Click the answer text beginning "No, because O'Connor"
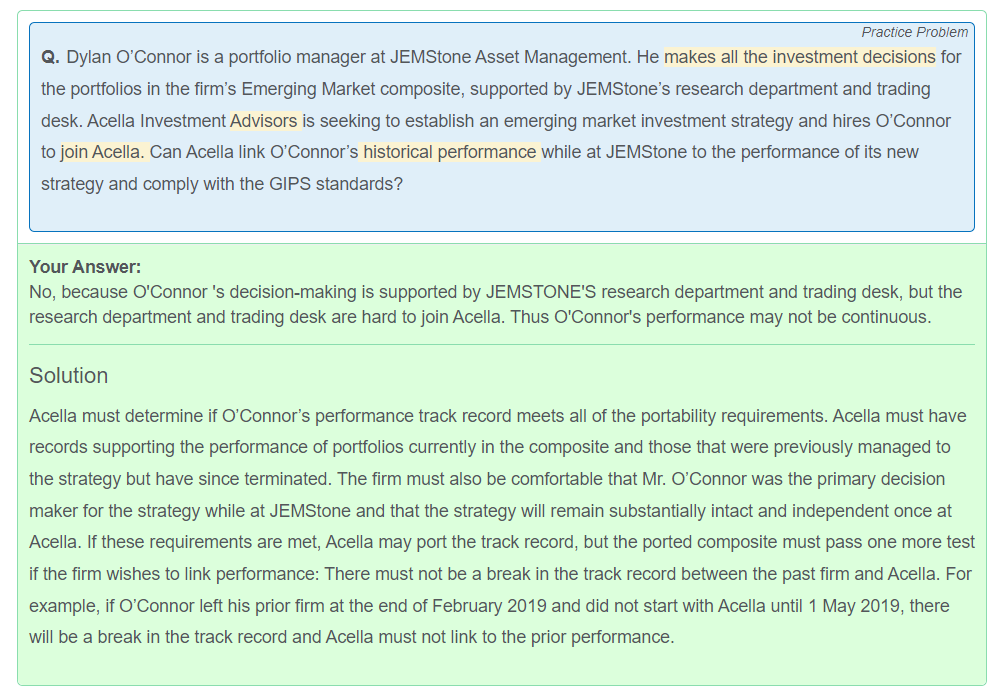Screen dimensions: 994x694 pos(496,304)
